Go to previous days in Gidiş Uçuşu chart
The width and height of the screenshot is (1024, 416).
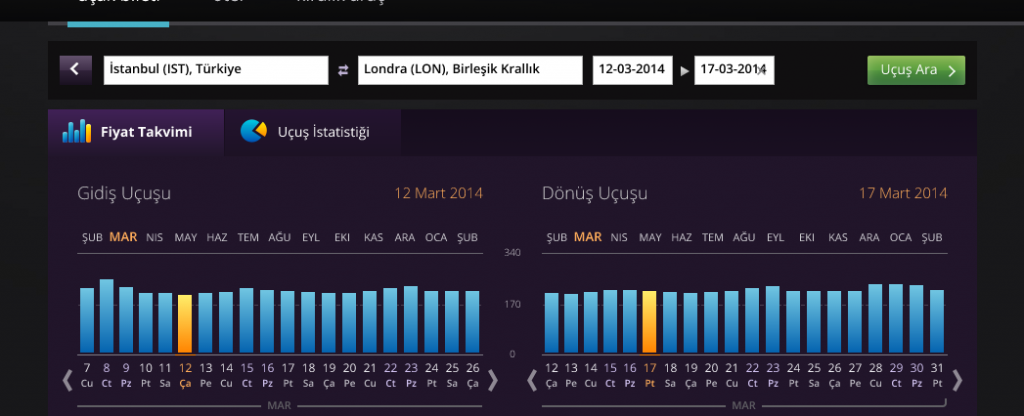coord(68,379)
